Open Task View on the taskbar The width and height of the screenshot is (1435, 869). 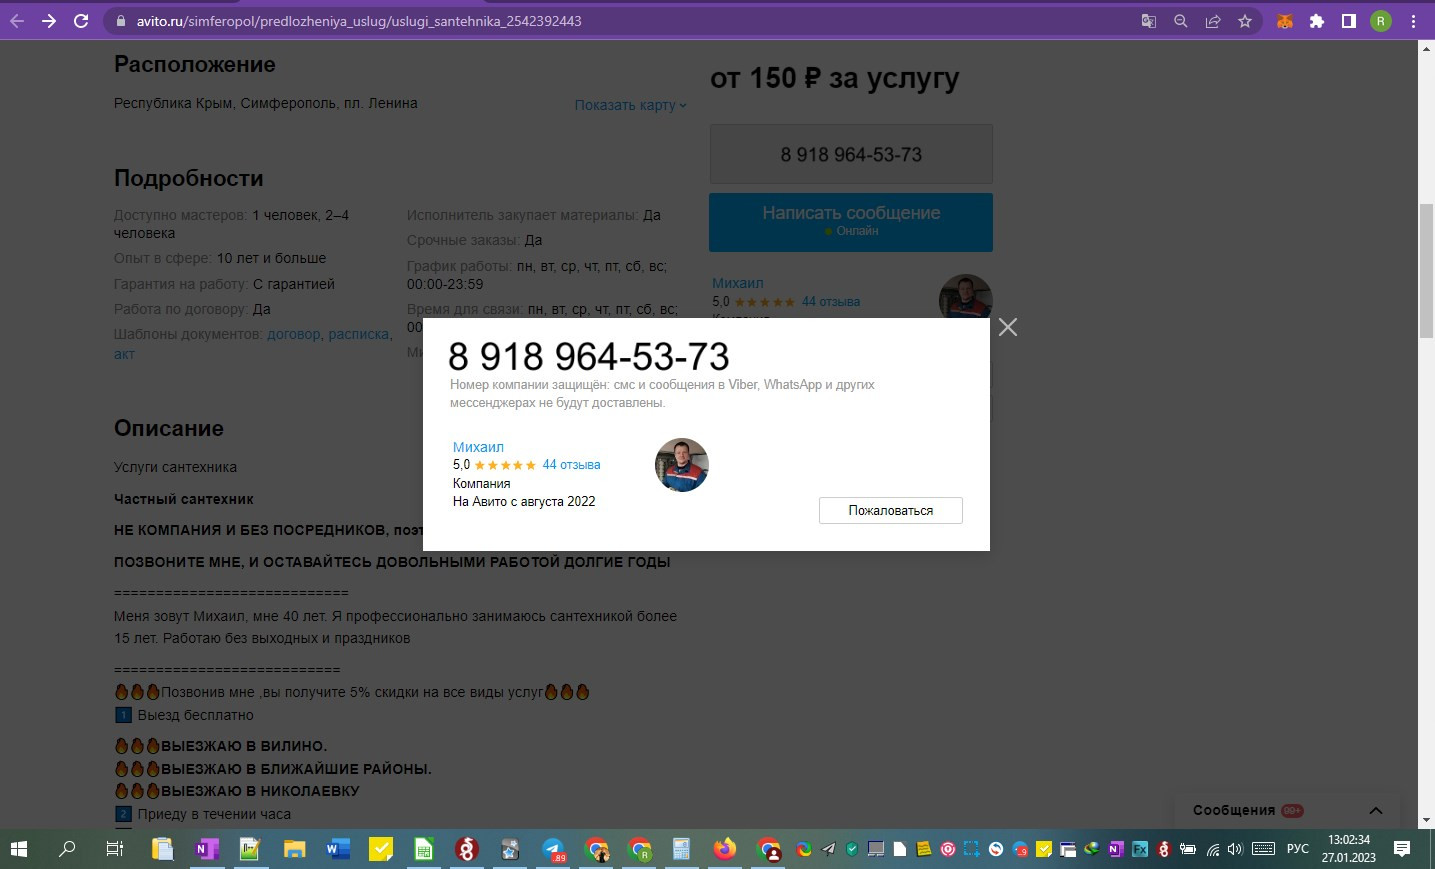115,849
